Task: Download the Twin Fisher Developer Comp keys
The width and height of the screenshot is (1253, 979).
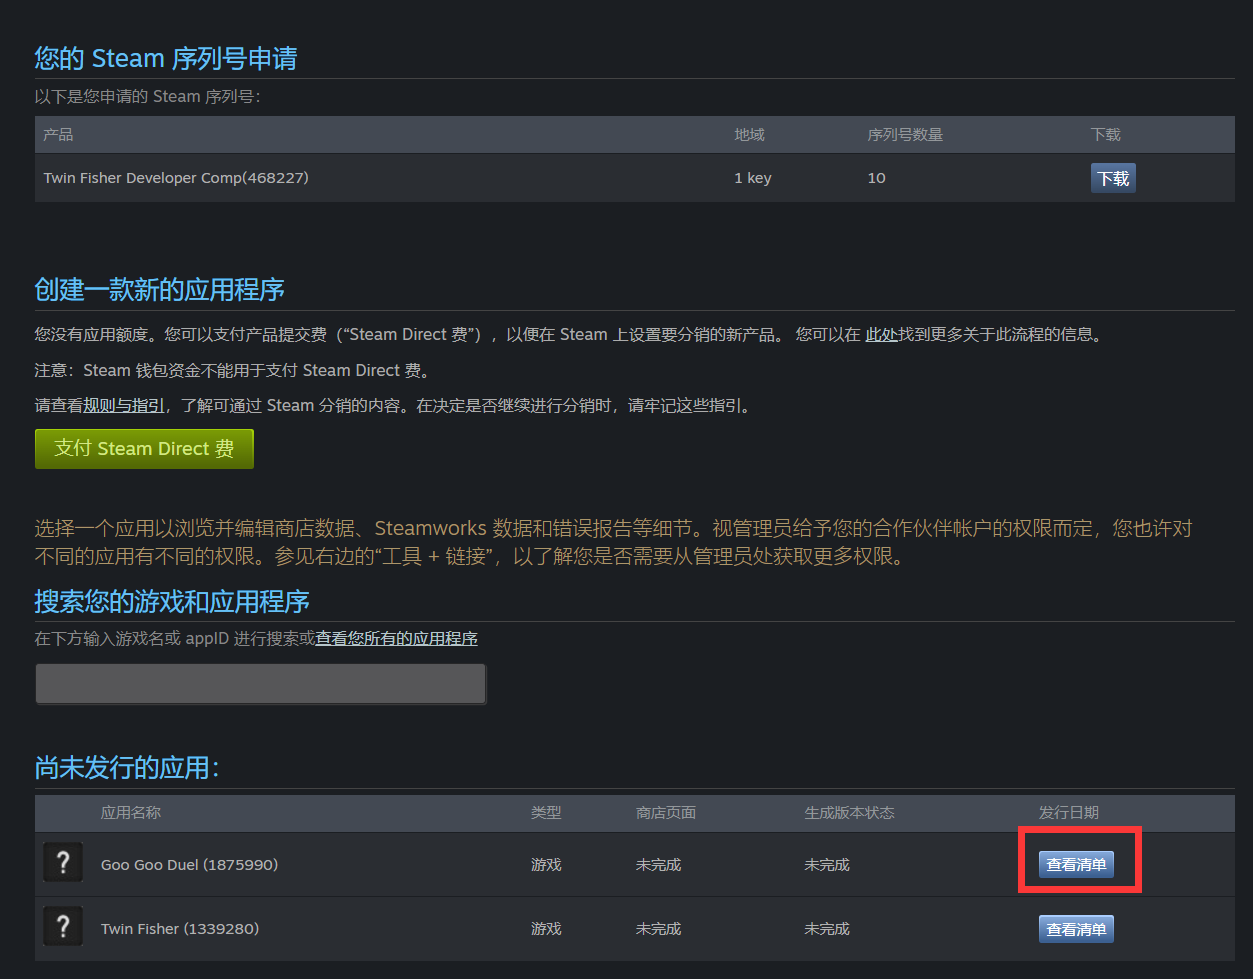Action: point(1112,178)
